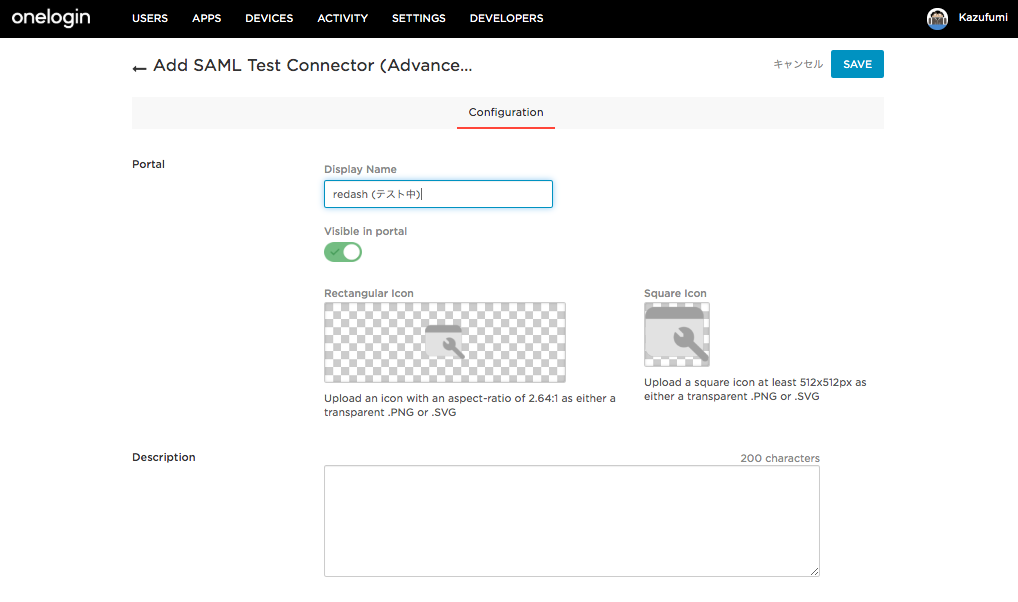Screen dimensions: 1018x602
Task: Open the USERS menu
Action: (150, 18)
